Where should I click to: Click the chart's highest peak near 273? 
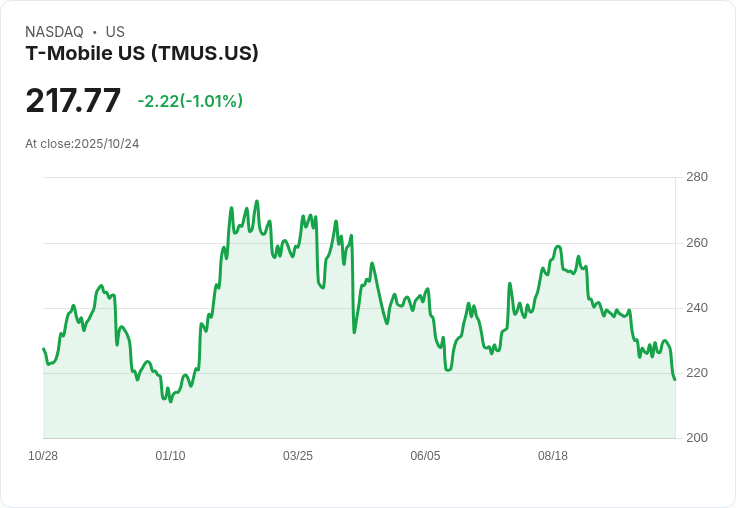click(257, 201)
